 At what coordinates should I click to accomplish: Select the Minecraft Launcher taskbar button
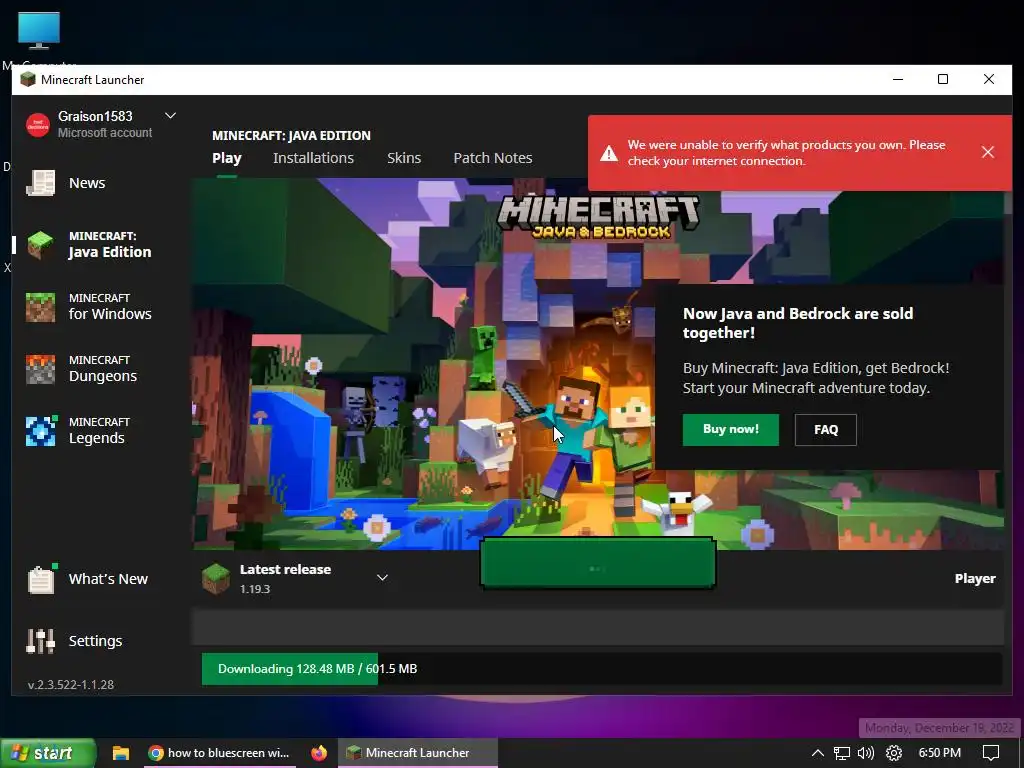pyautogui.click(x=418, y=753)
